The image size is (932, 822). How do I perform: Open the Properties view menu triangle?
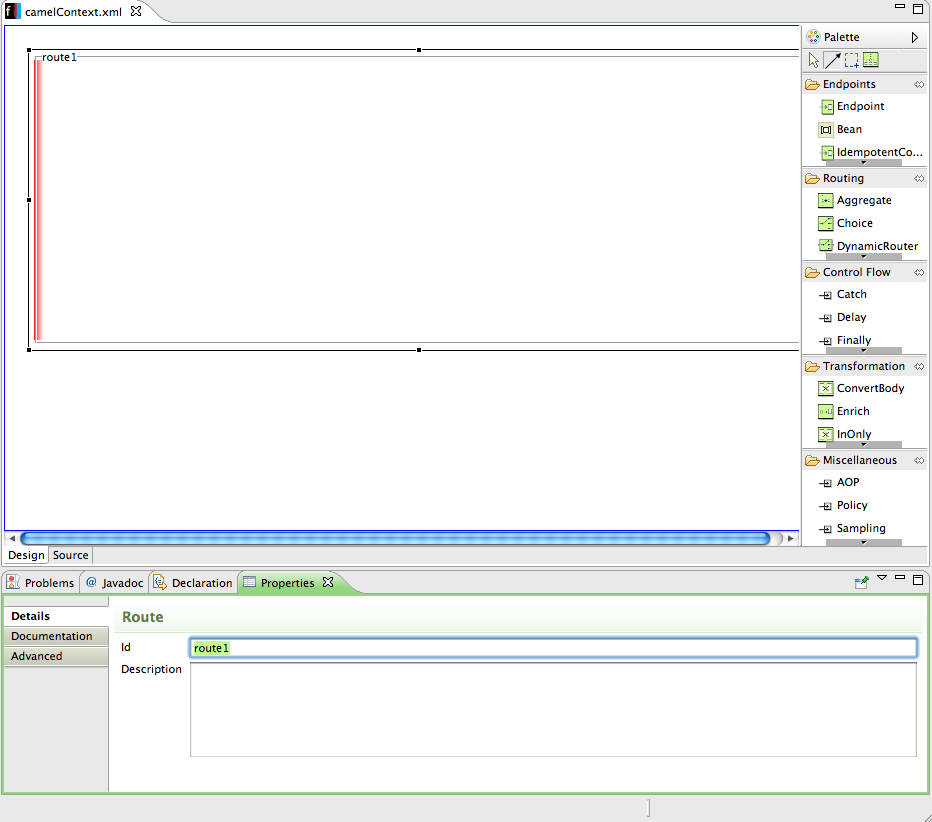[x=882, y=578]
